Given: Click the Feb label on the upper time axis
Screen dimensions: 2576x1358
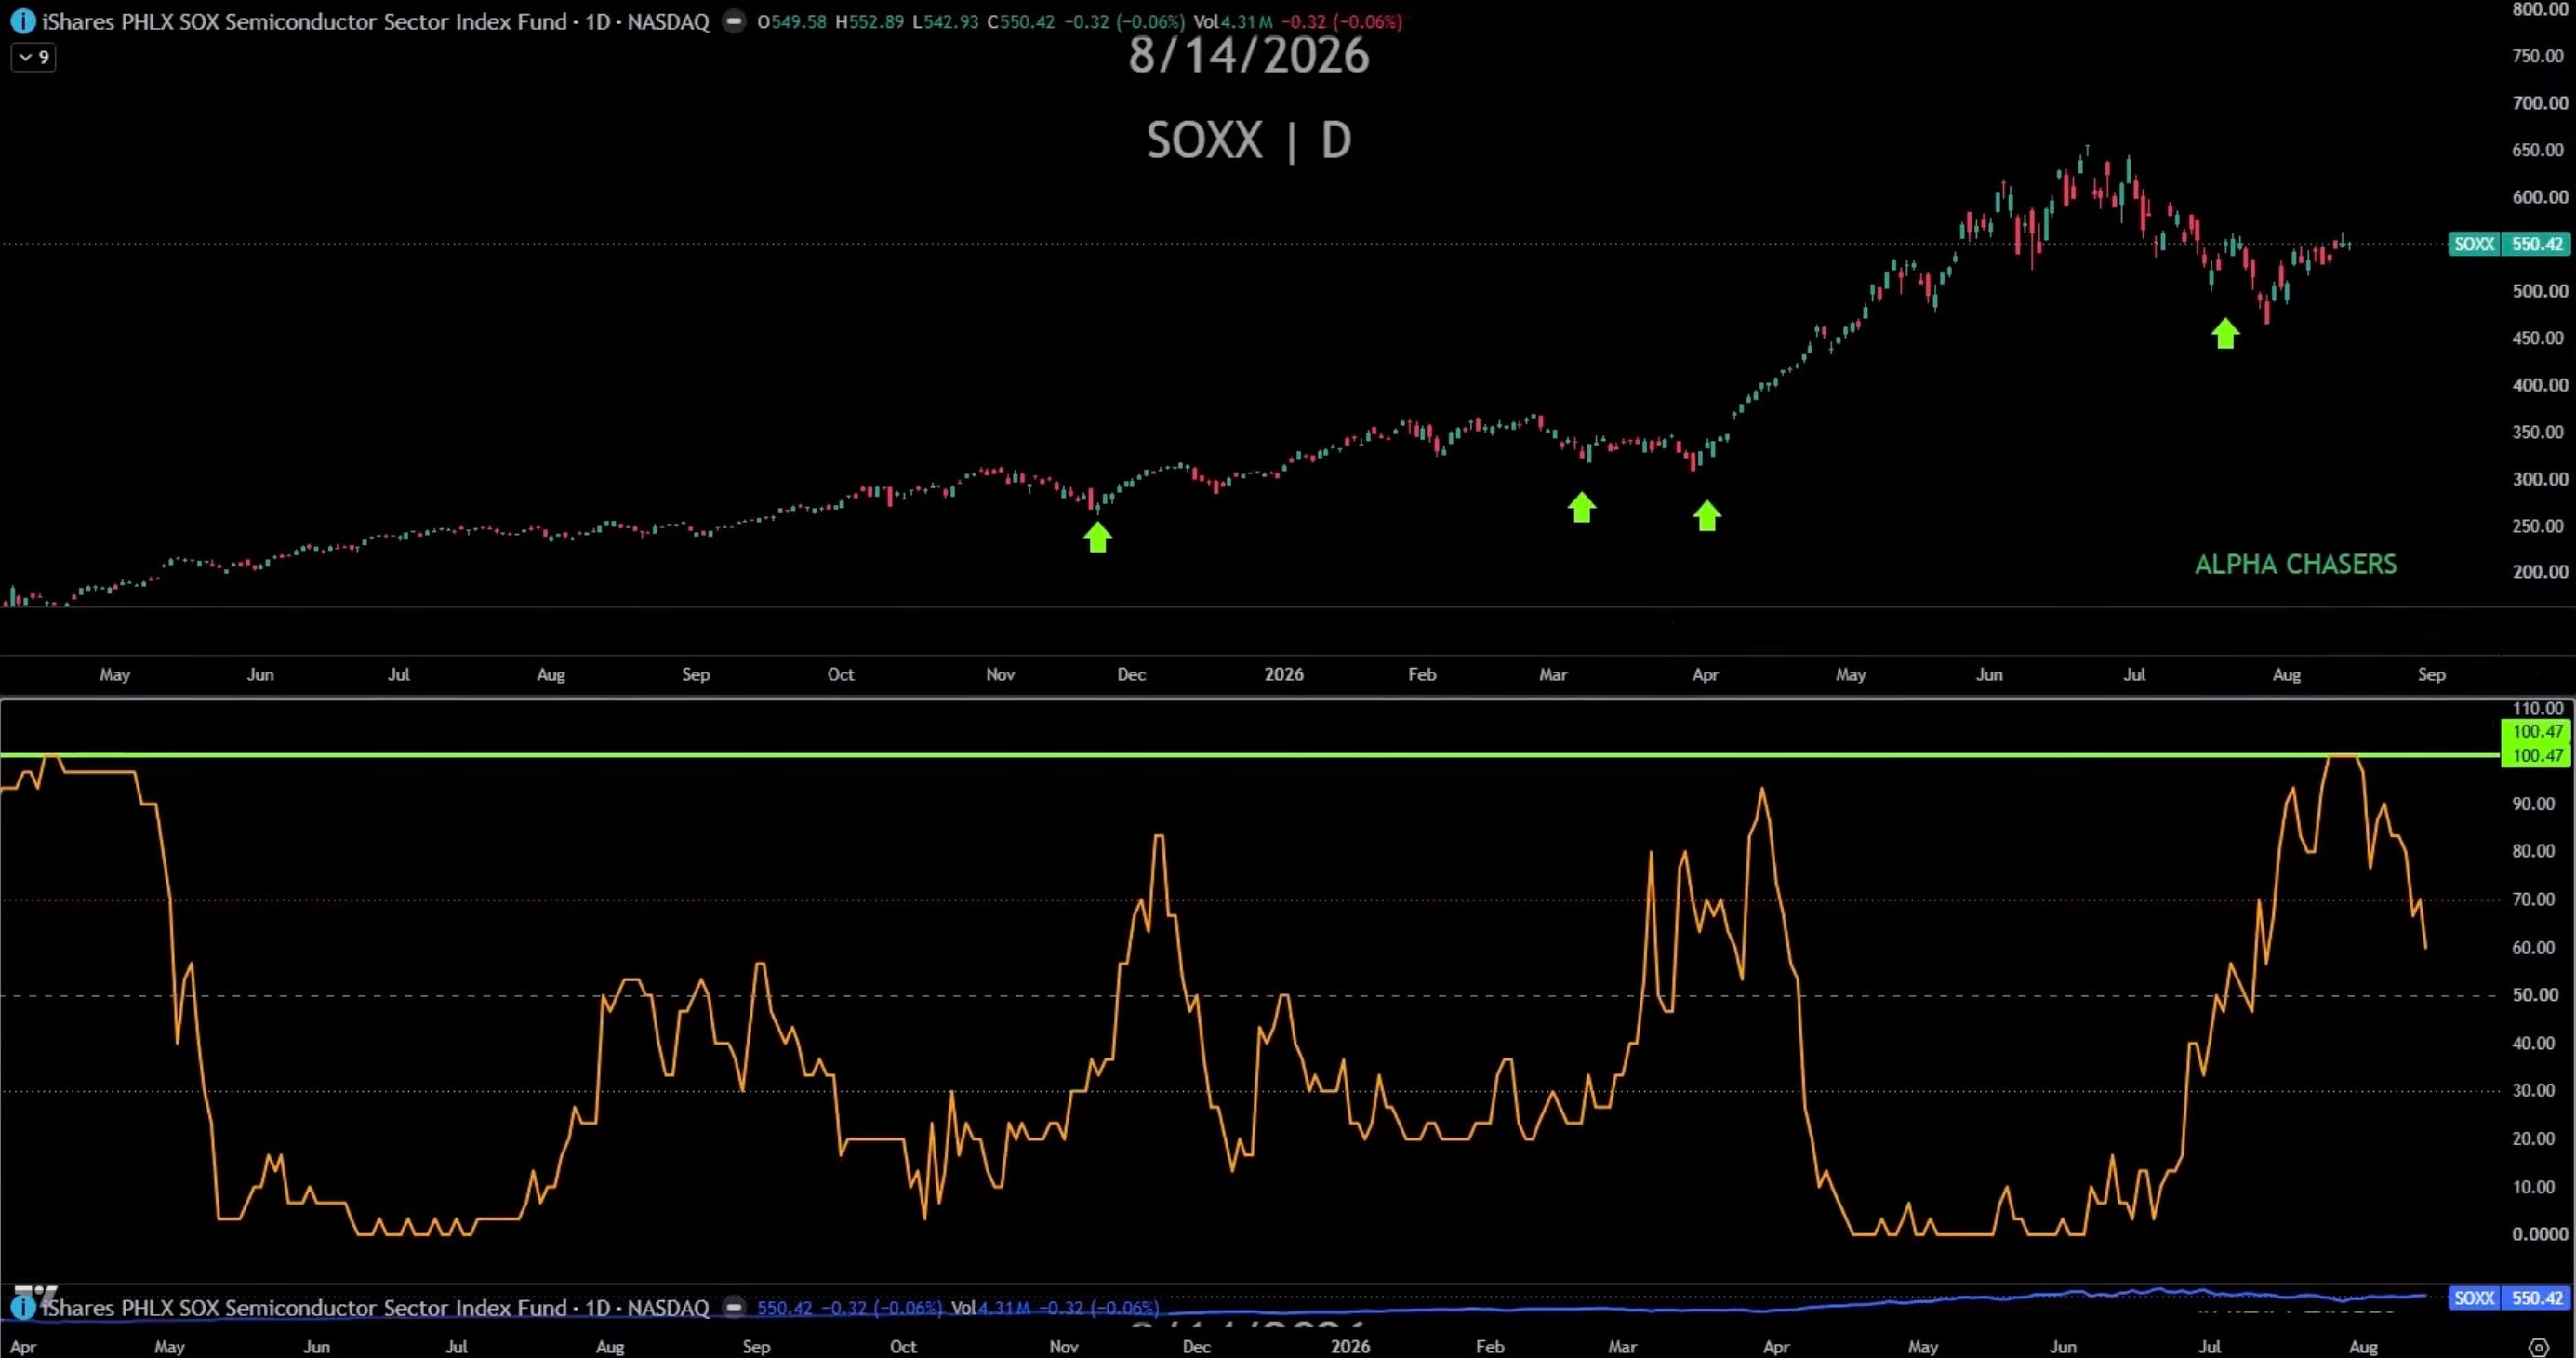Looking at the screenshot, I should [1422, 675].
